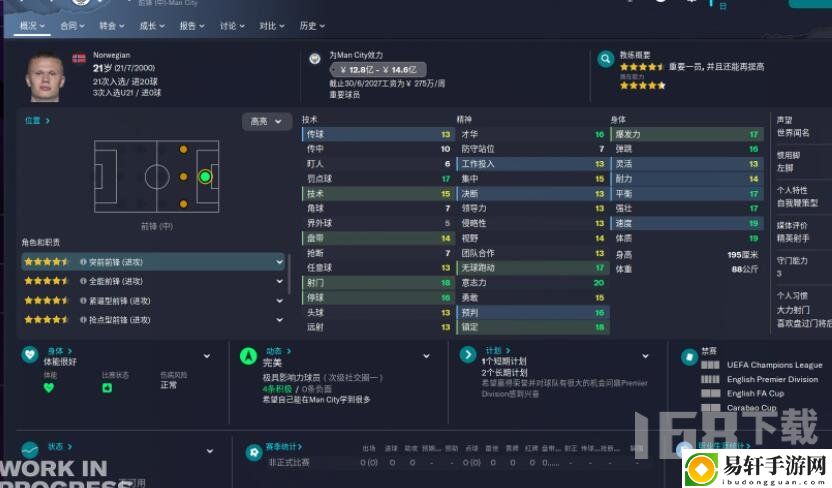Open the 概况 overview tab
This screenshot has width=832, height=488.
click(32, 25)
